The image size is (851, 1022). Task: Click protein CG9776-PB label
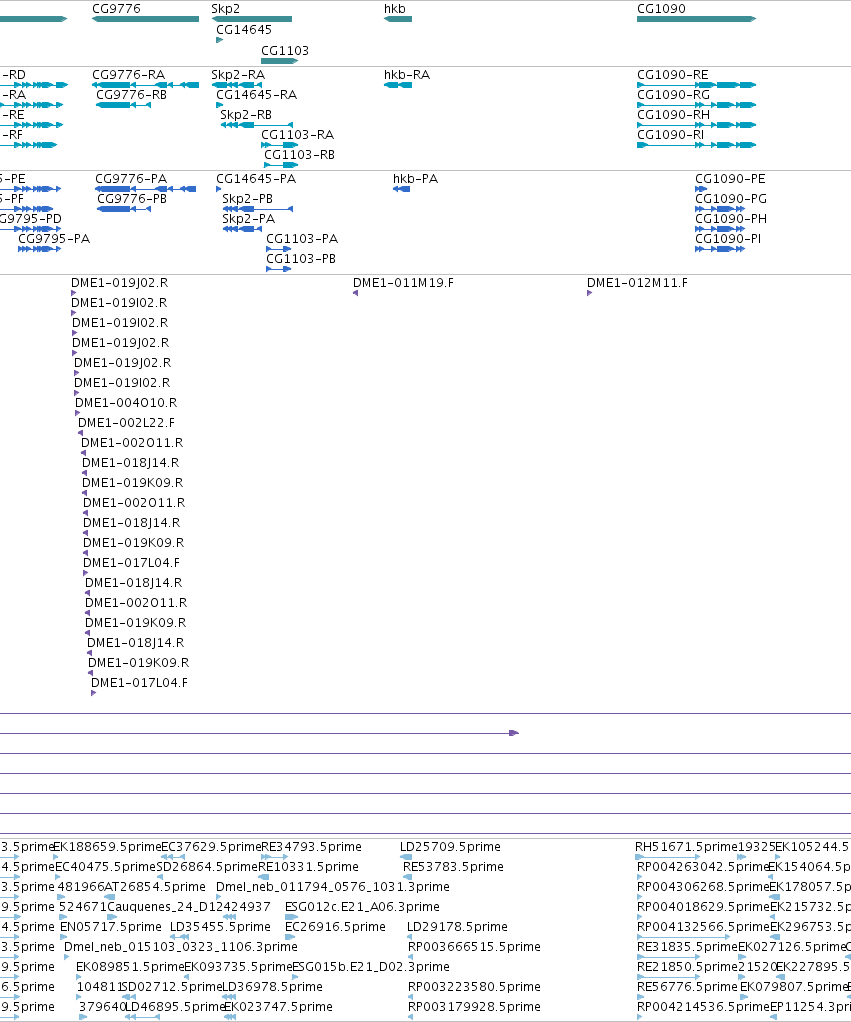132,199
